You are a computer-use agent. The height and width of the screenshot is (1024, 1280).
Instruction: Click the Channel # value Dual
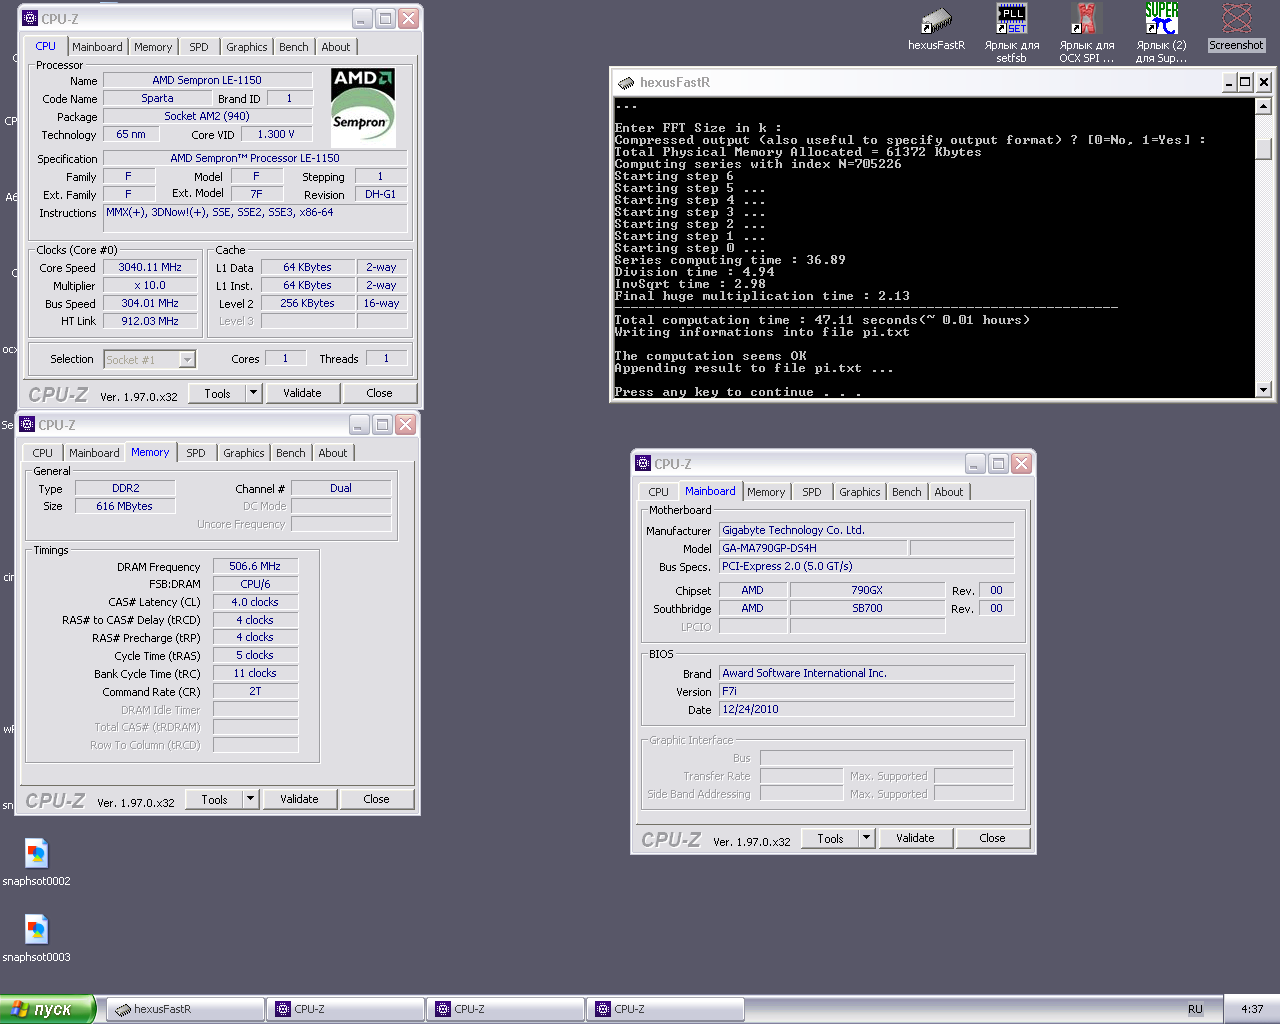point(341,488)
